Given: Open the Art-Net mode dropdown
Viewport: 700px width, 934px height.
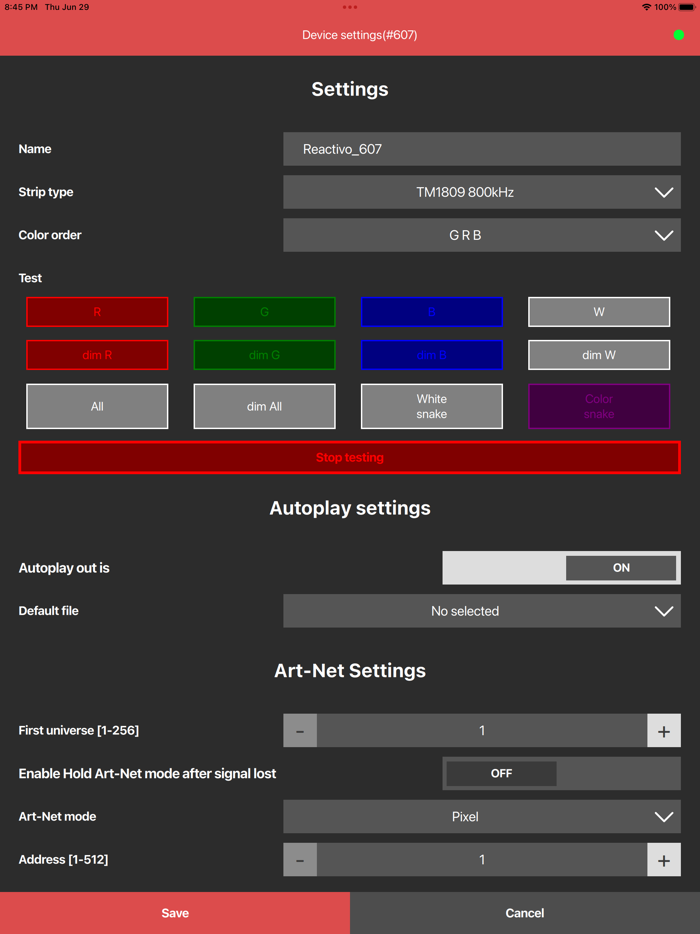Looking at the screenshot, I should 482,816.
